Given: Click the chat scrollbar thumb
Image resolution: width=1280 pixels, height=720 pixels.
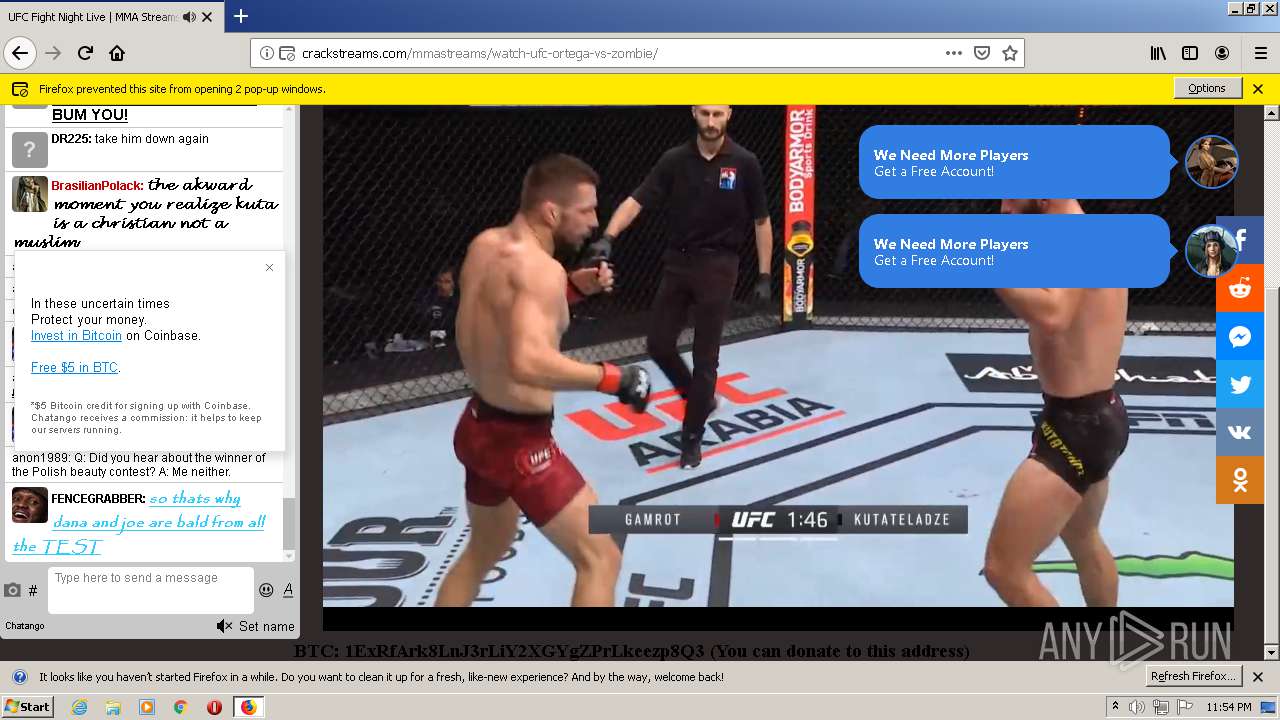Looking at the screenshot, I should tap(289, 524).
